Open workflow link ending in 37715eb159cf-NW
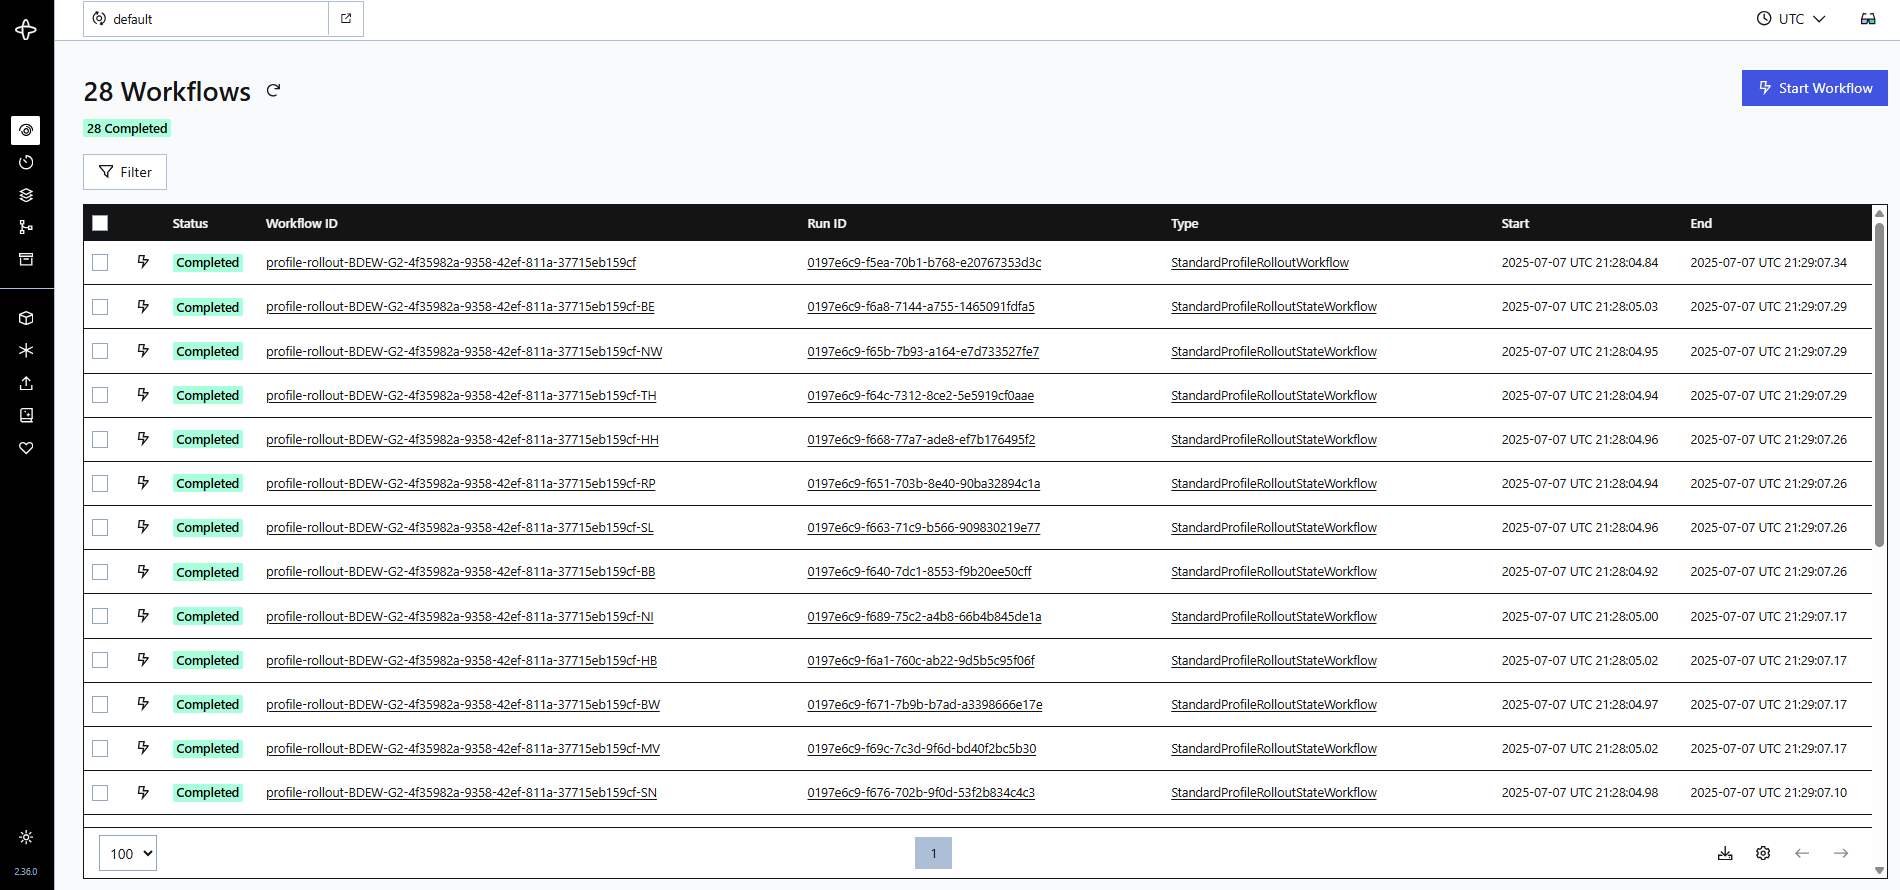Screen dimensions: 1900x890 pos(464,351)
